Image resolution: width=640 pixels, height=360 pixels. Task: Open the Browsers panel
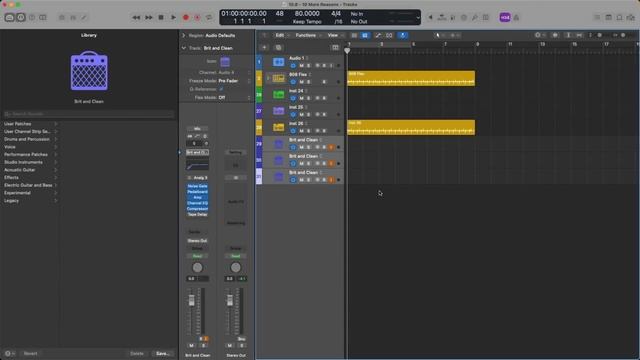coord(631,18)
